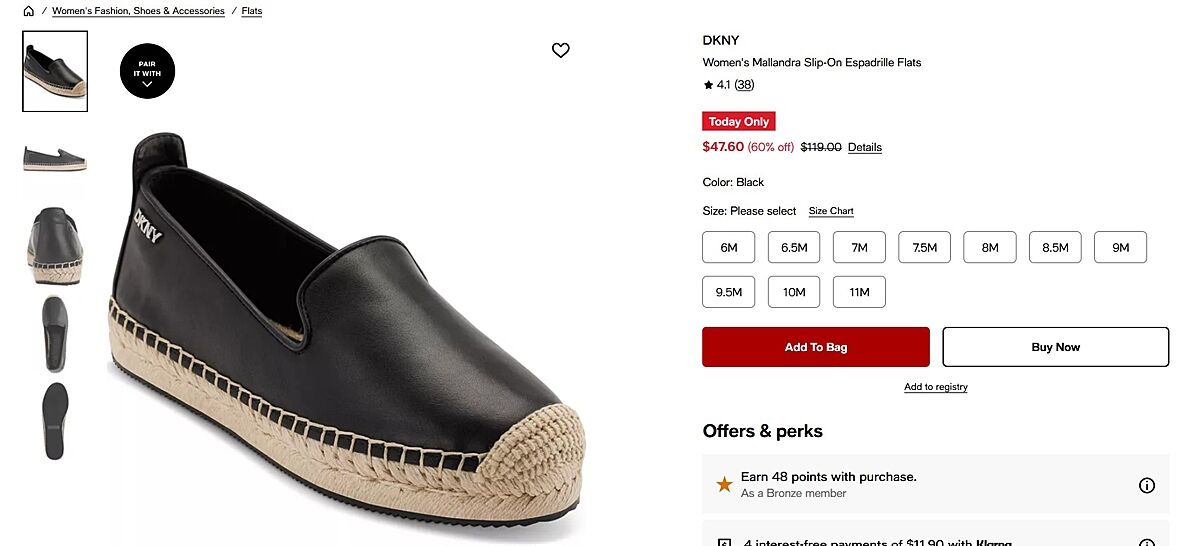
Task: Select size 7.5M
Action: (x=924, y=247)
